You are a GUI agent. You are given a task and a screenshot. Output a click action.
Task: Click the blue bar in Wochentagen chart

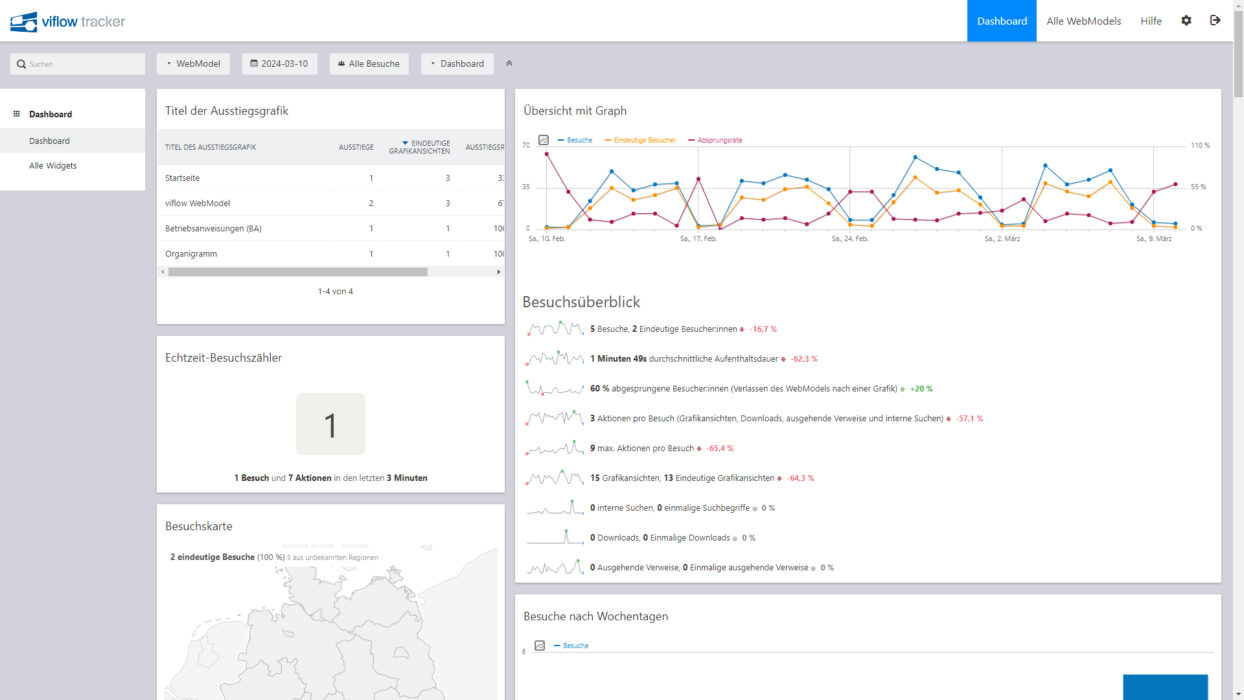tap(1165, 687)
